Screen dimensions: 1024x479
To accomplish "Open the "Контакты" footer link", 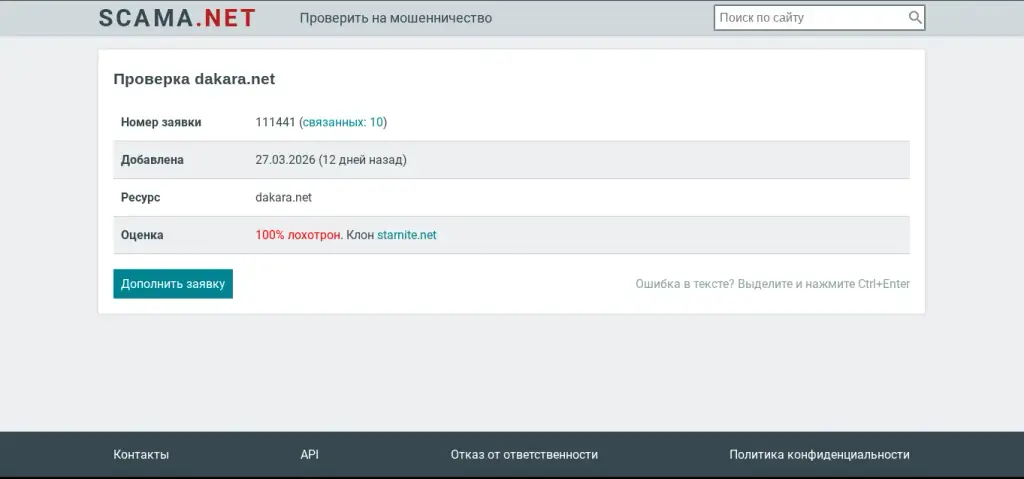I will click(x=141, y=455).
